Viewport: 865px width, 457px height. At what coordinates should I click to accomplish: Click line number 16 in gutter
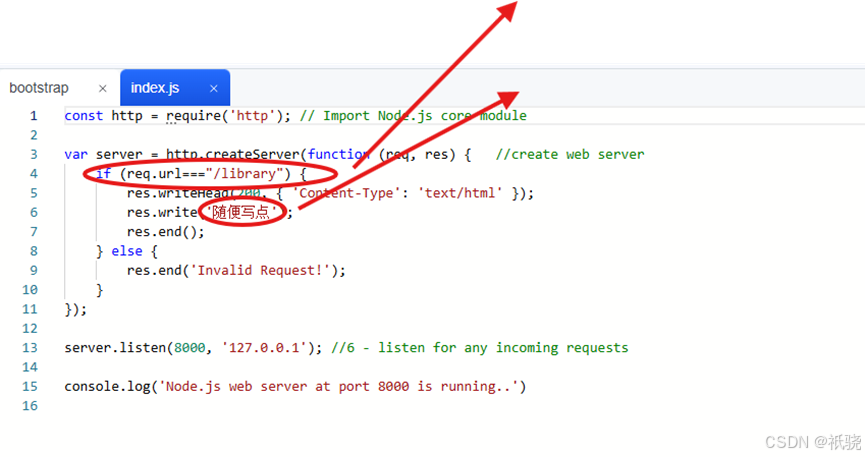click(30, 406)
